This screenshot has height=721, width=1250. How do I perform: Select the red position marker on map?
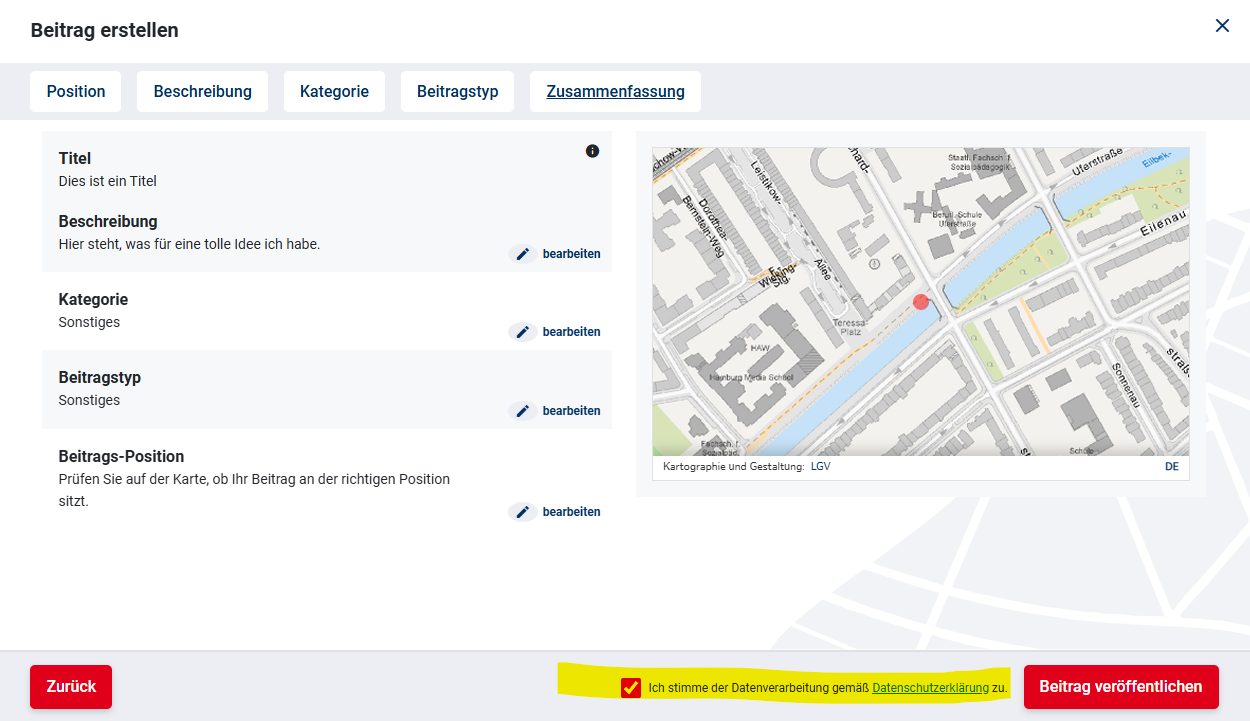921,302
